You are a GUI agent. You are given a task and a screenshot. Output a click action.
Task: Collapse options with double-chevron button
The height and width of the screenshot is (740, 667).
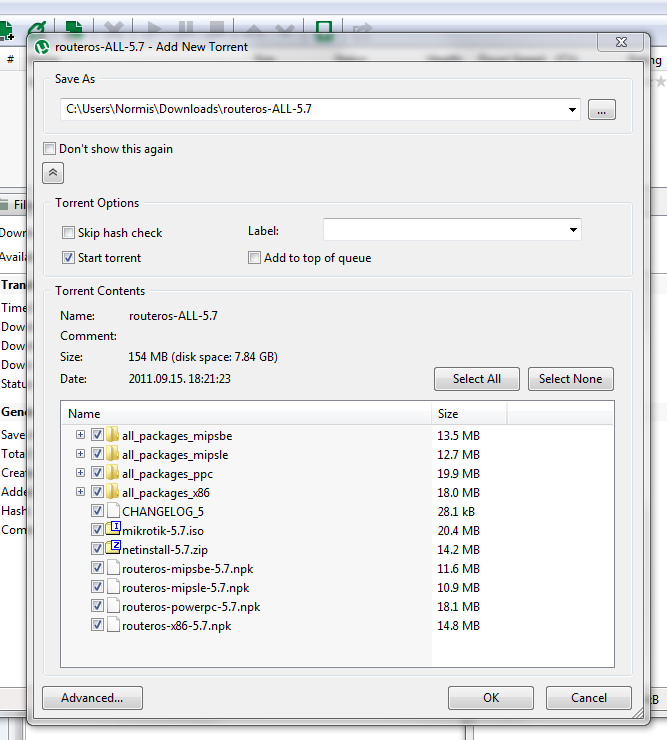pos(53,173)
